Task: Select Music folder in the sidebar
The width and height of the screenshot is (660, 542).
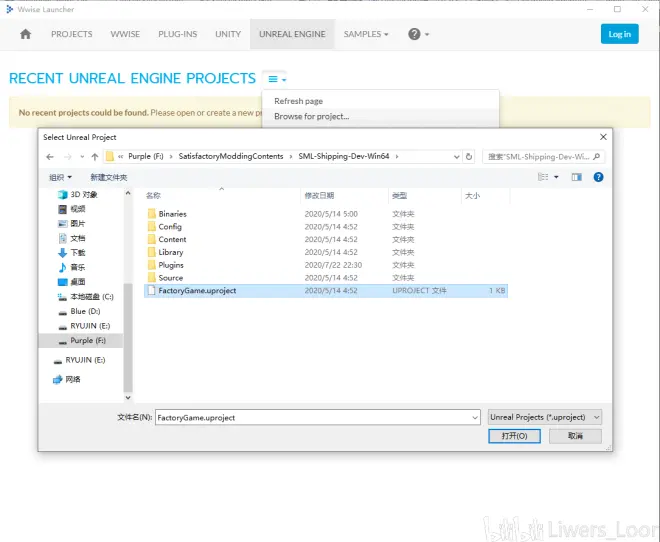Action: pos(72,267)
